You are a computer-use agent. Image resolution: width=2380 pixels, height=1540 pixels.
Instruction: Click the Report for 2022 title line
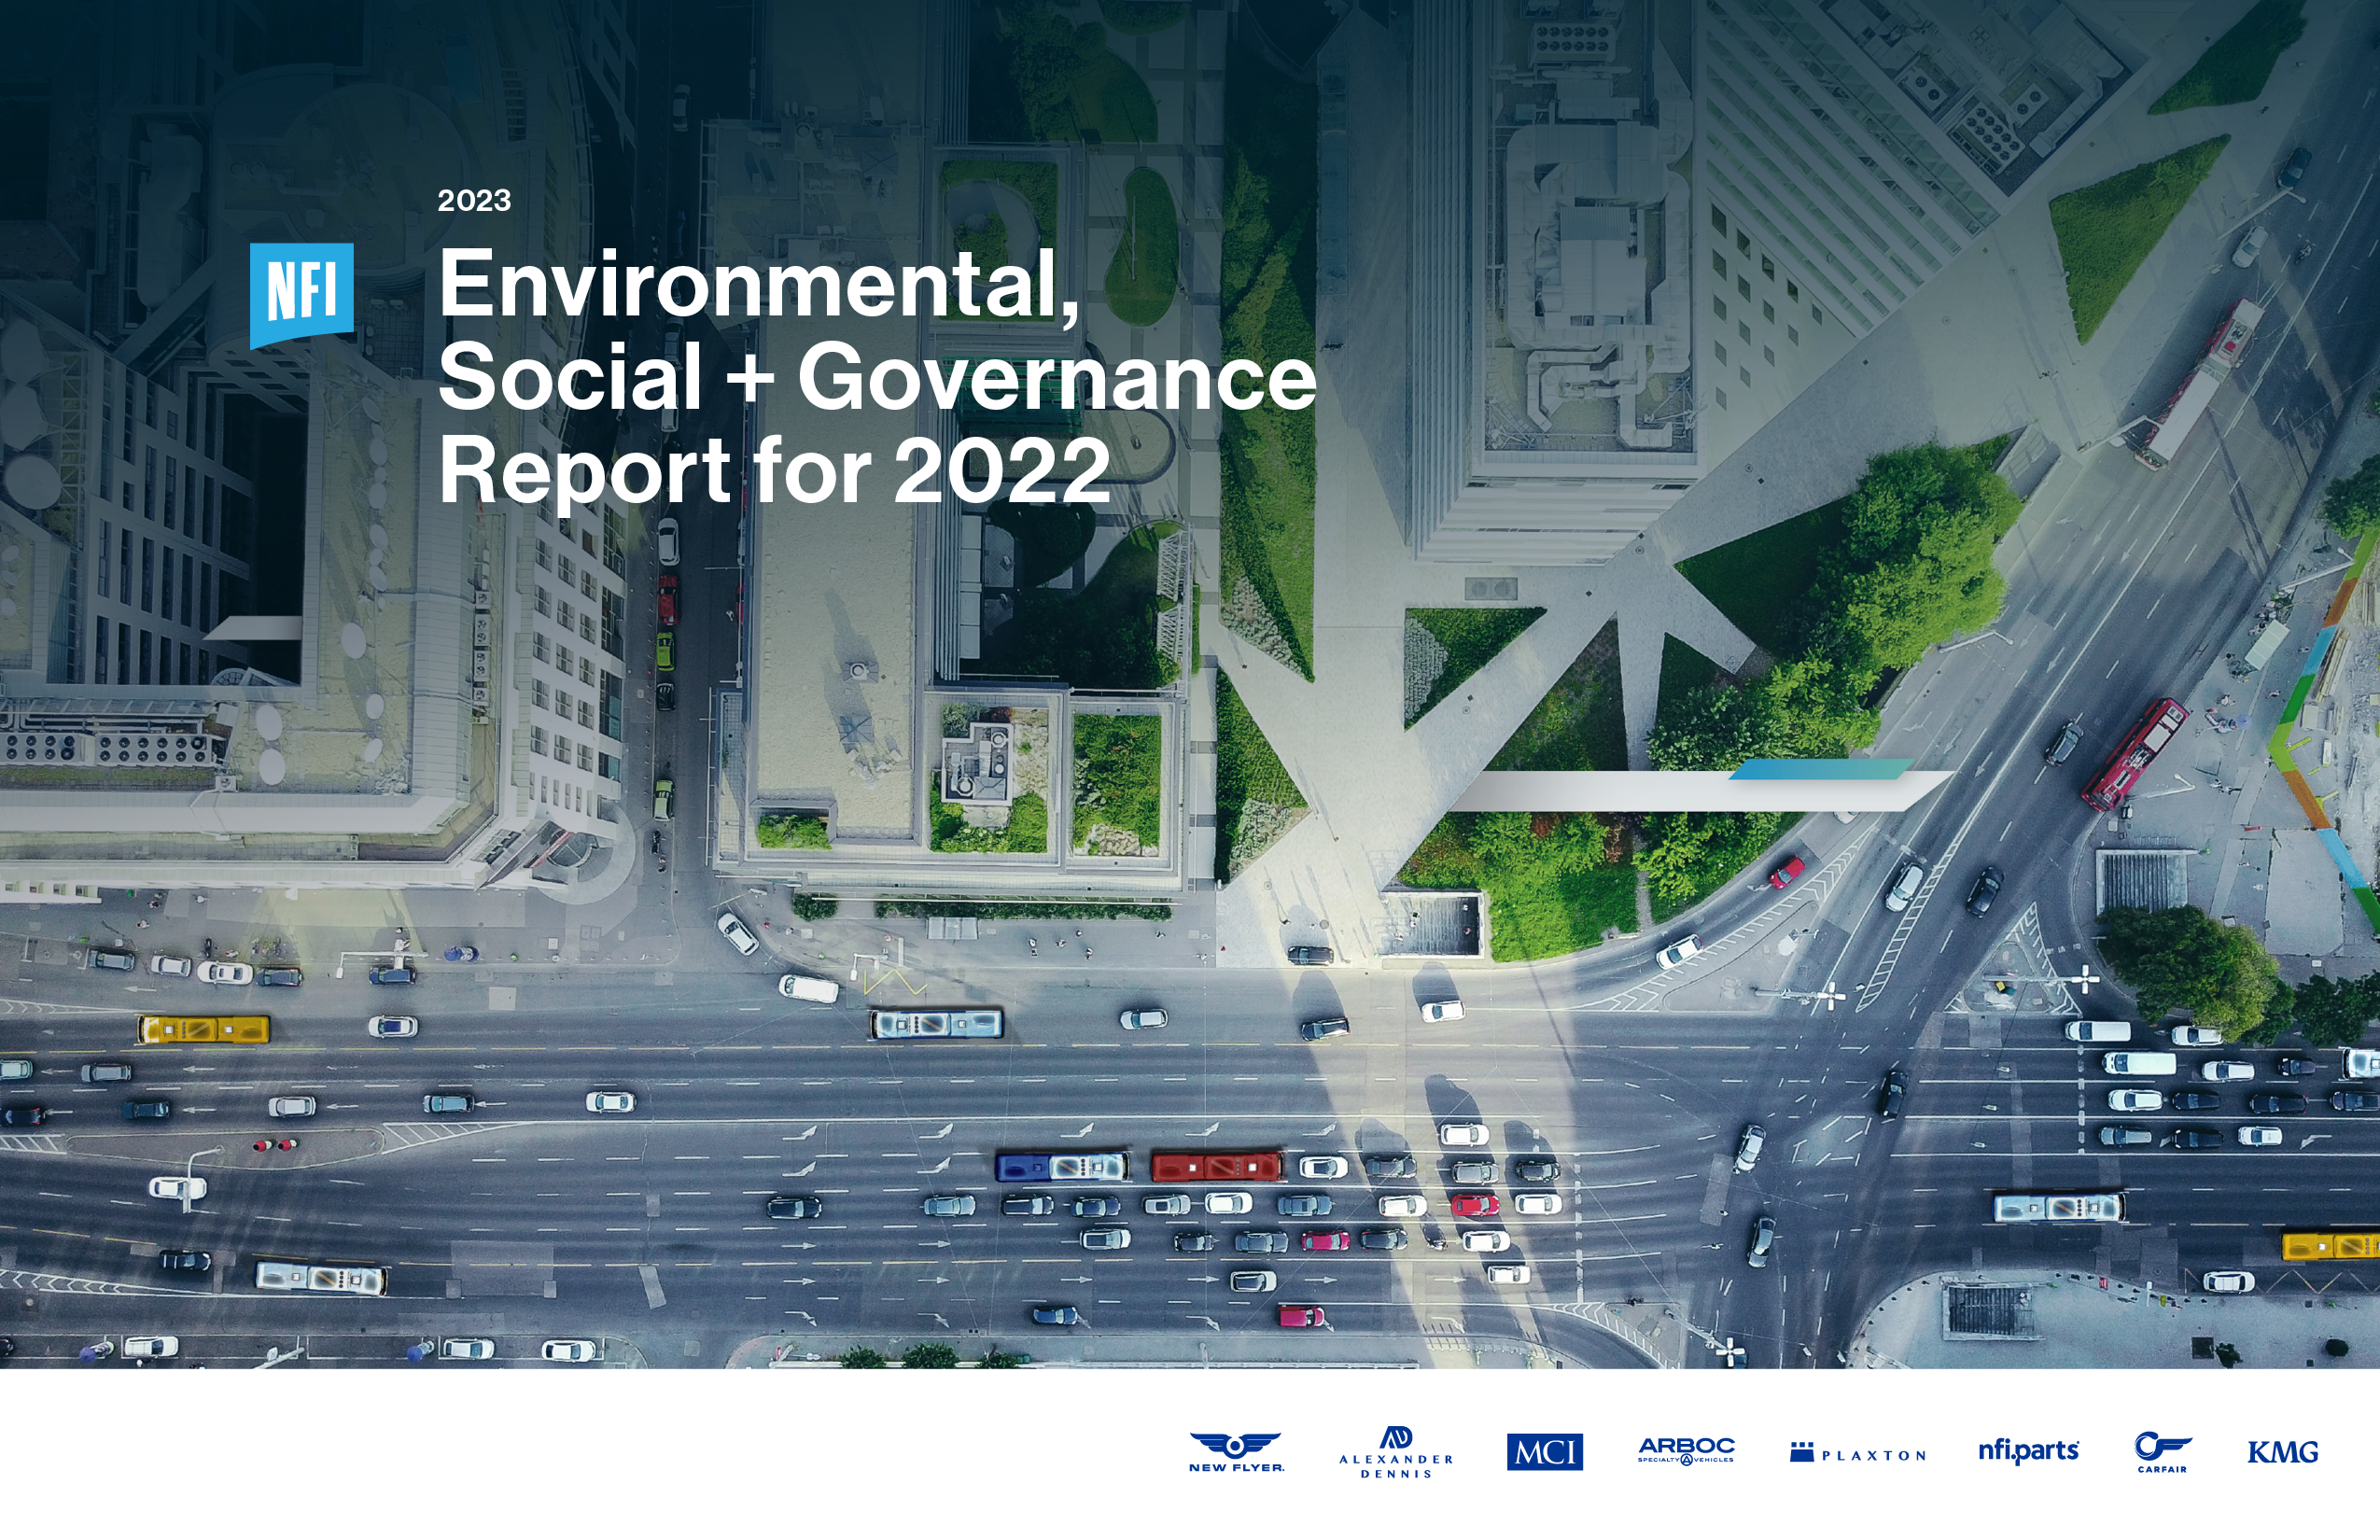coord(774,470)
